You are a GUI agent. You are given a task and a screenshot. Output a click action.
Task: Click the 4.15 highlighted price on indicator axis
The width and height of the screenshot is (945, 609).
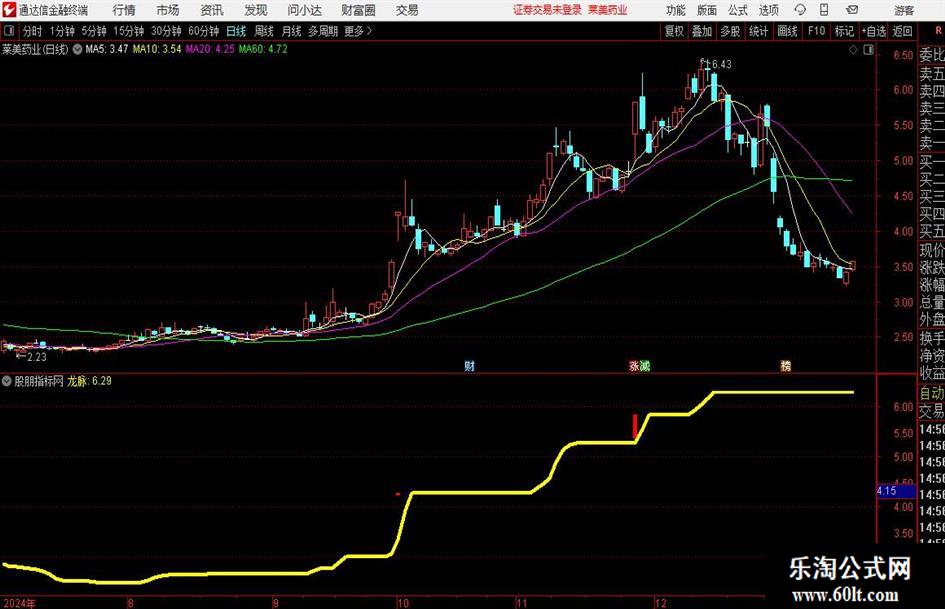[896, 491]
